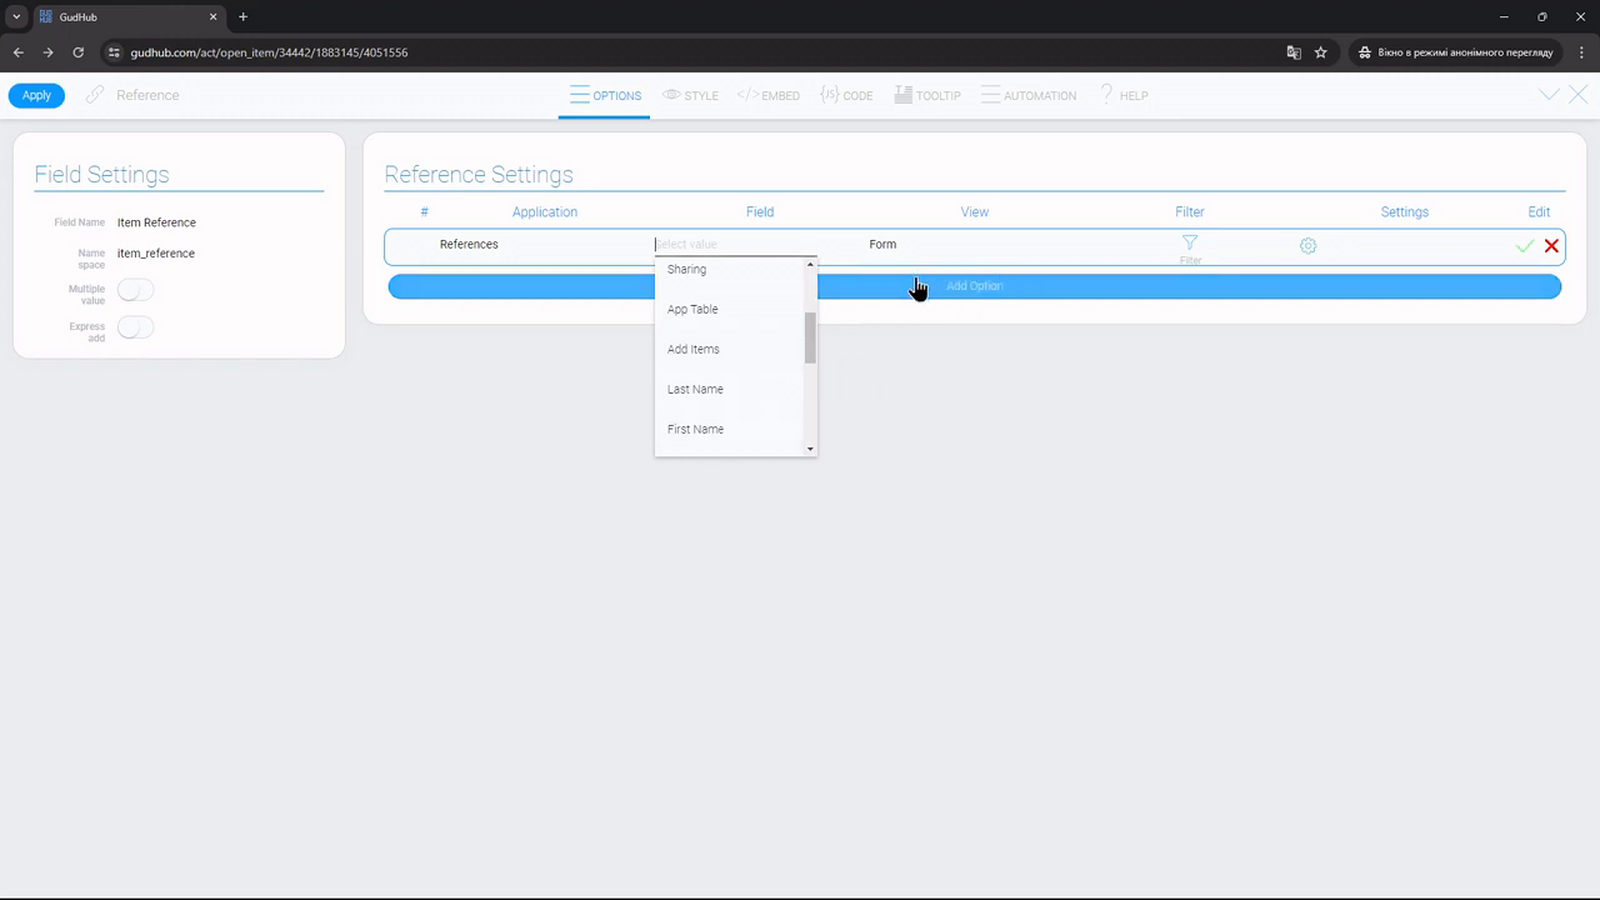1600x900 pixels.
Task: Click the address bar URL
Action: [x=269, y=52]
